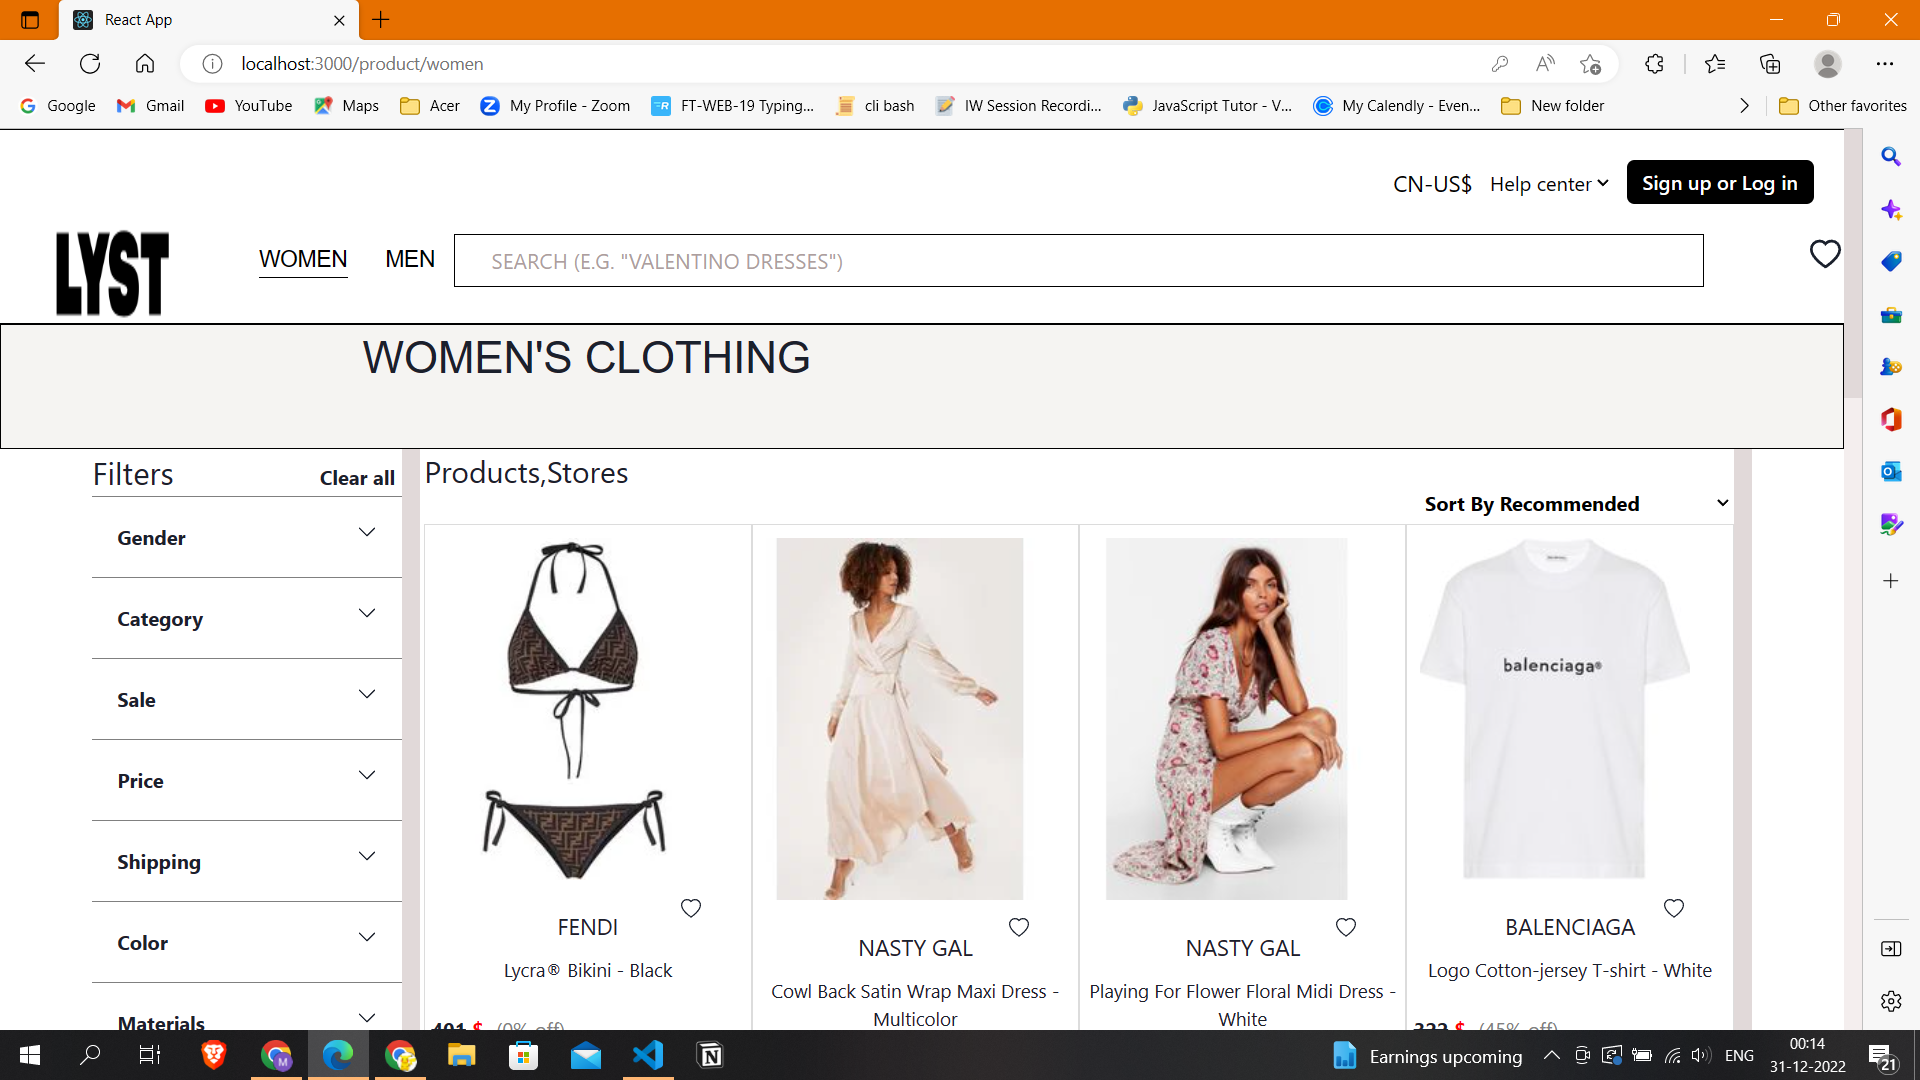Image resolution: width=1920 pixels, height=1080 pixels.
Task: Refresh the page
Action: (x=90, y=64)
